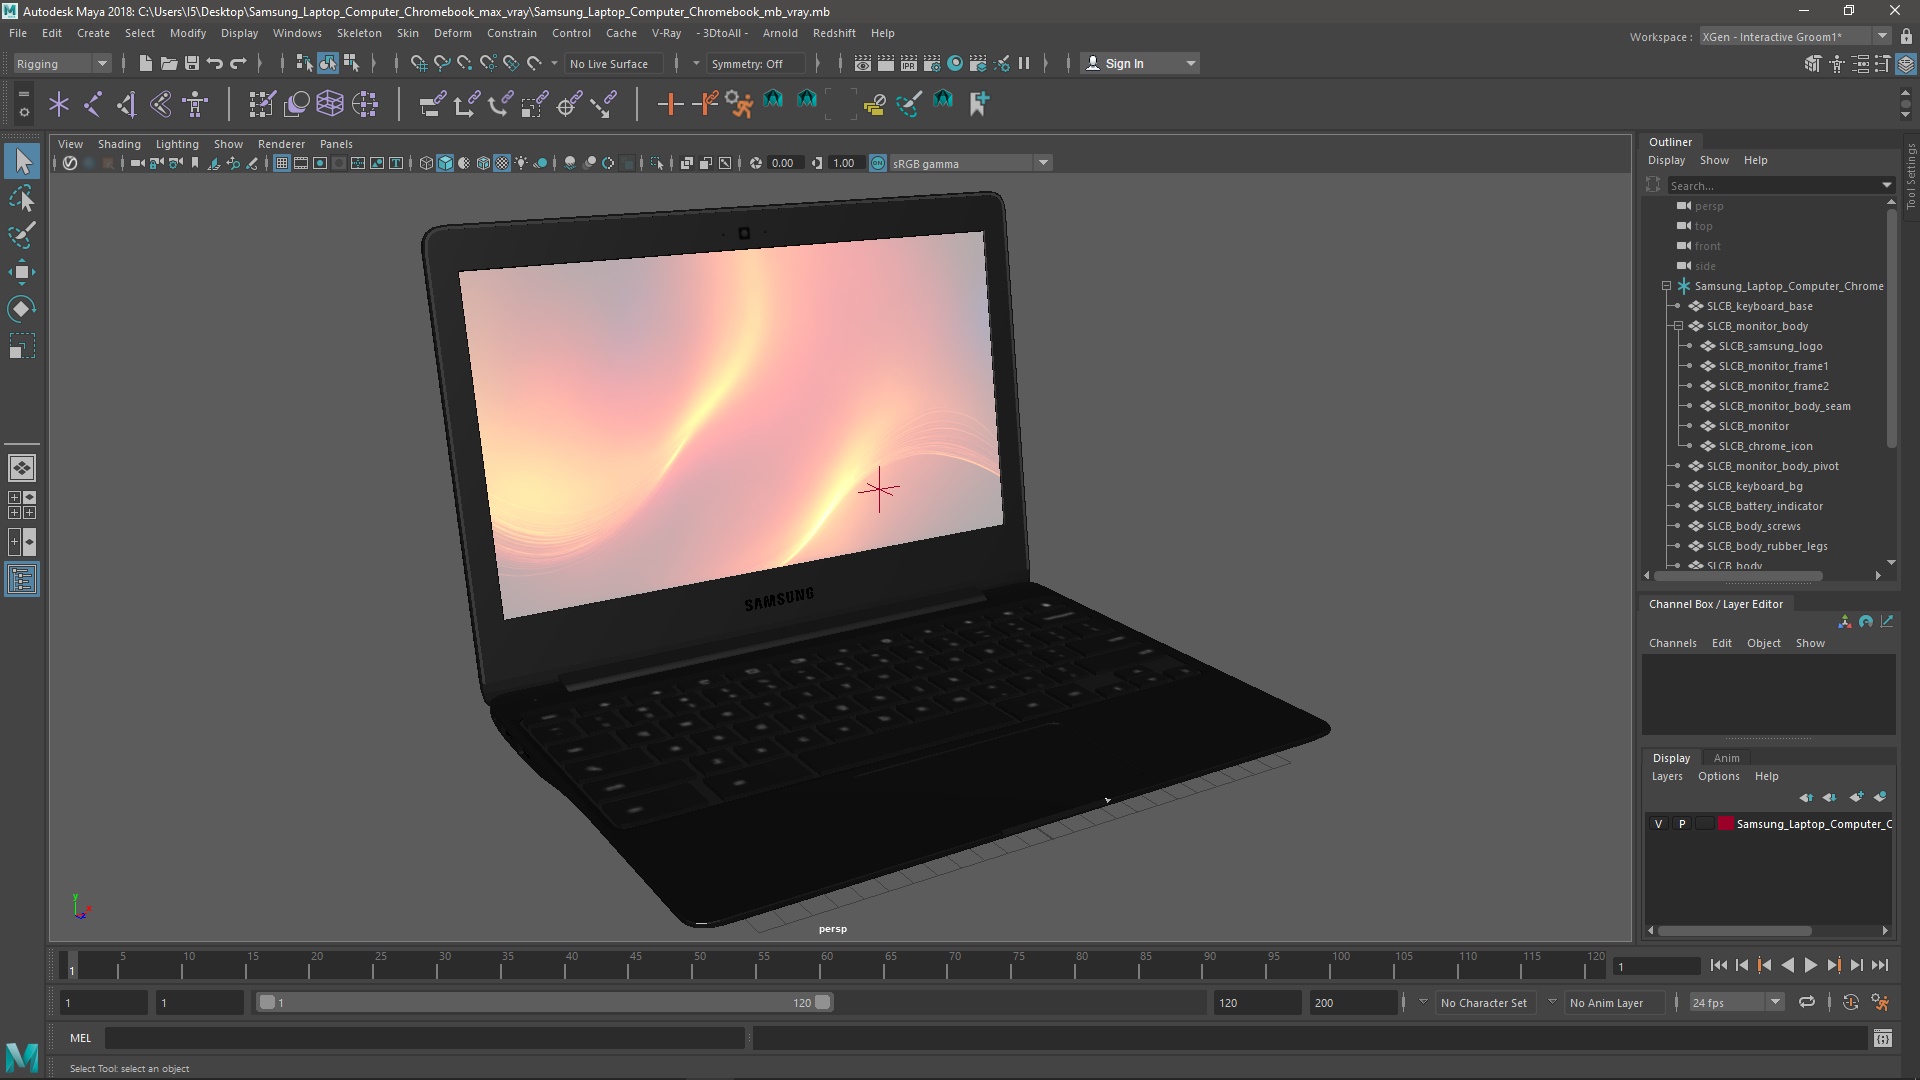Click the Create Joints shelf icon
1920x1080 pixels.
[x=93, y=103]
